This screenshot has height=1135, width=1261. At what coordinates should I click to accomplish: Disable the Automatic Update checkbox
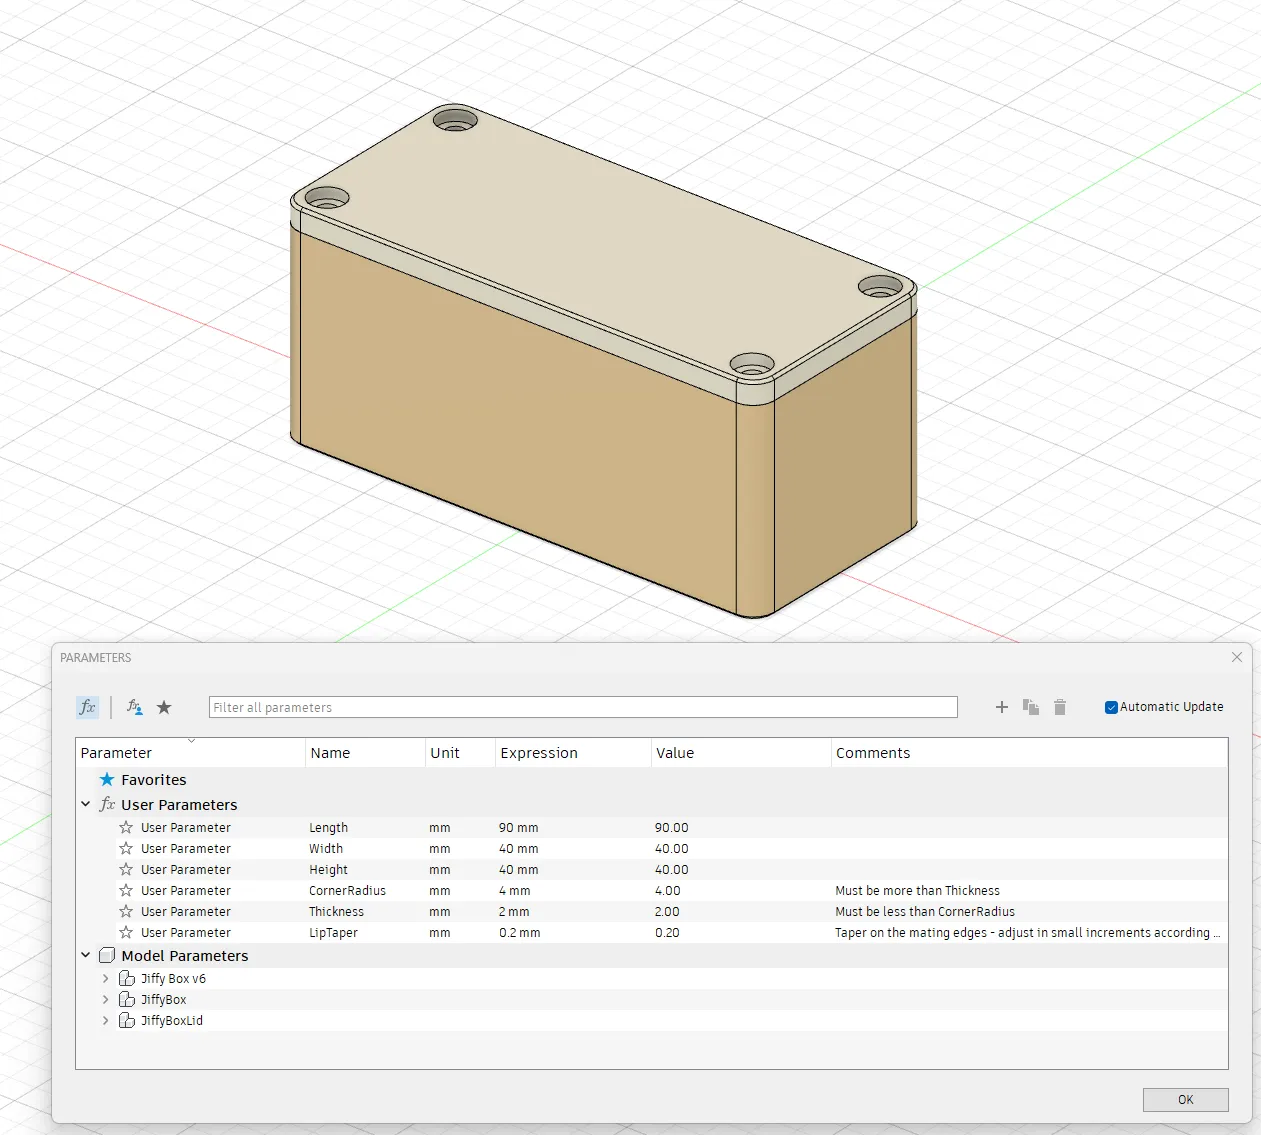point(1111,707)
